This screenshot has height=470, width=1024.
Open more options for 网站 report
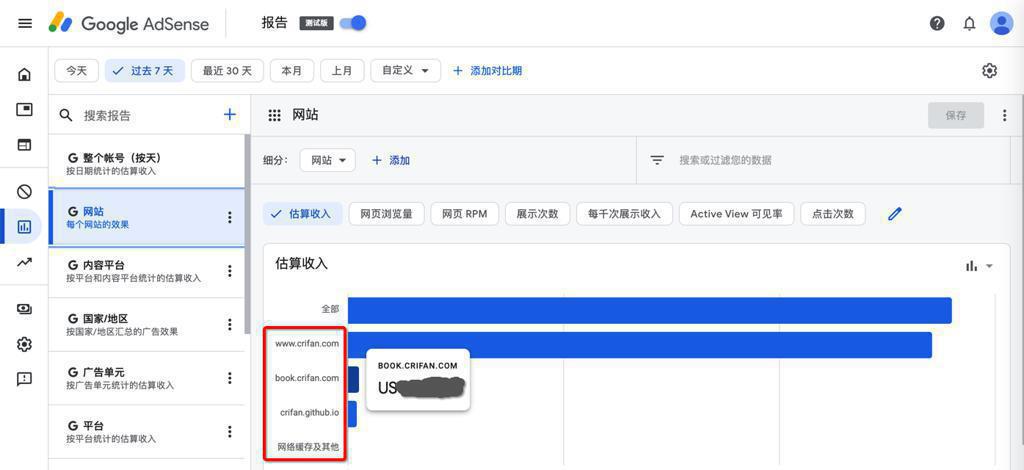[229, 217]
